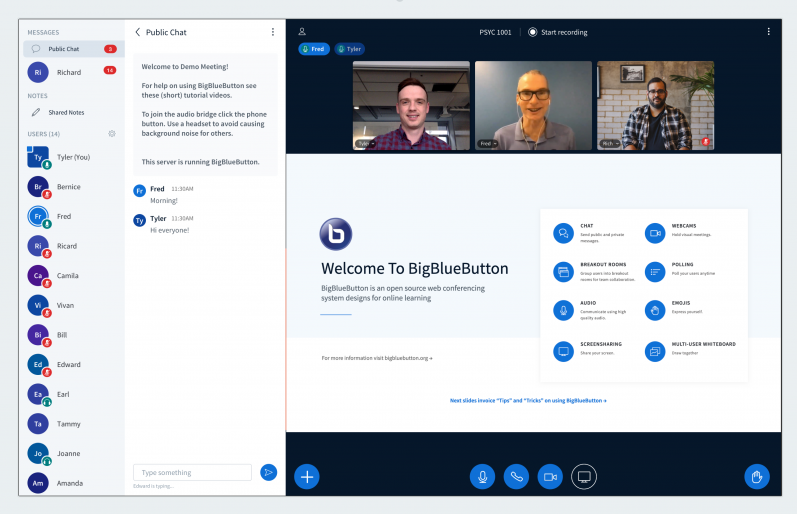Toggle the user list person icon
The height and width of the screenshot is (514, 797).
click(x=302, y=32)
